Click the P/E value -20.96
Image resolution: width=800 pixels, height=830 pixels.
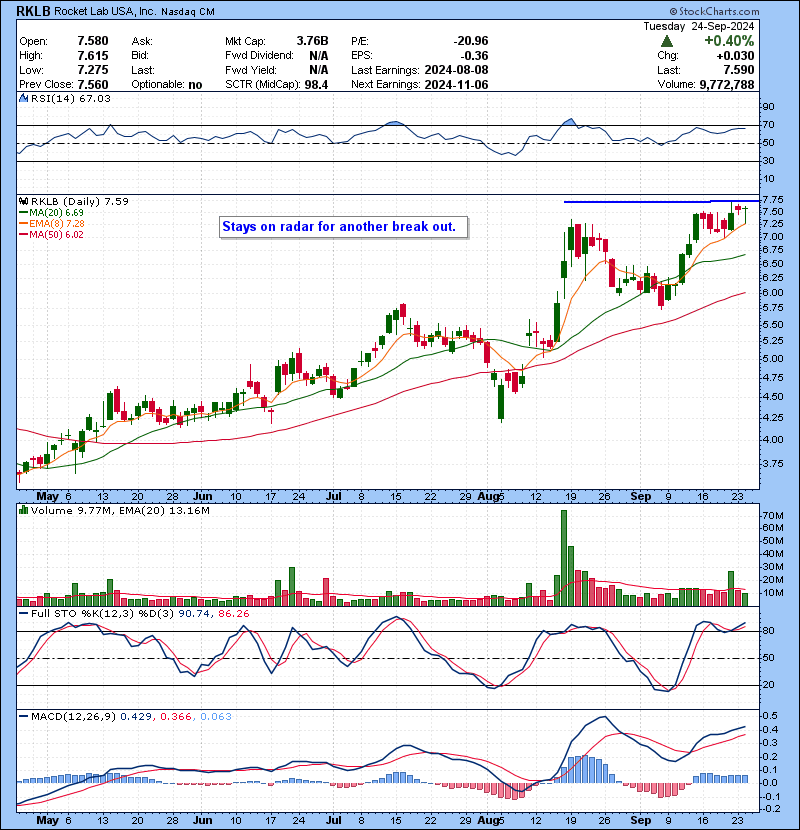click(x=471, y=41)
